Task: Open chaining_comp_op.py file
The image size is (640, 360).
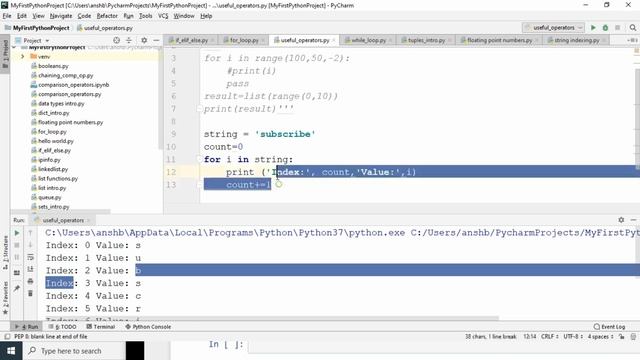Action: click(65, 76)
